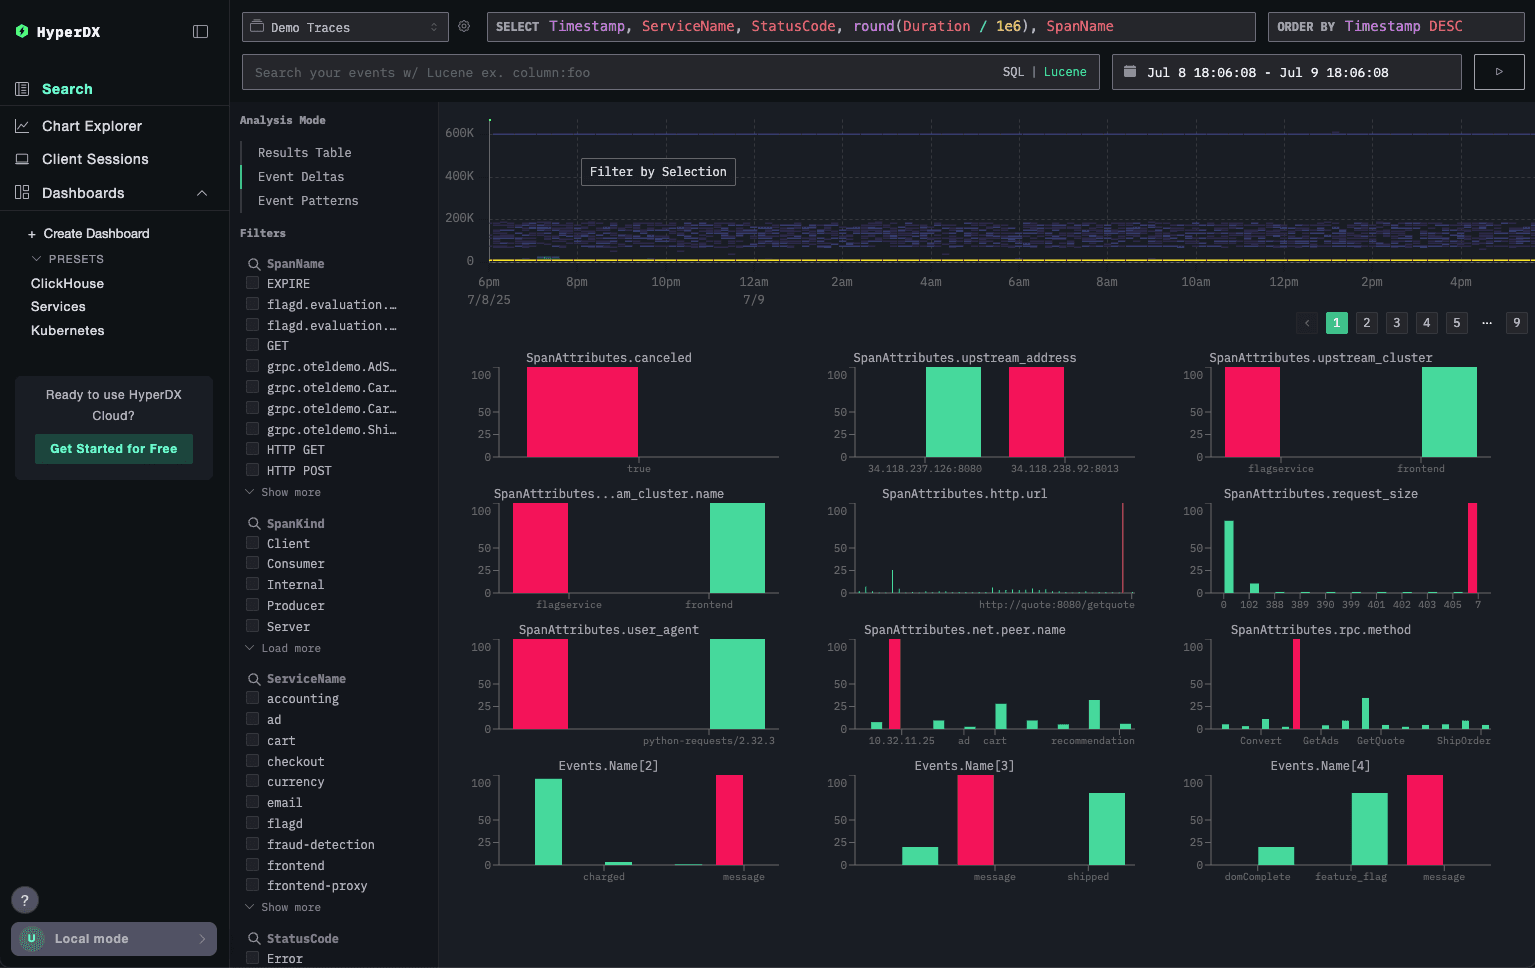Run the query with the play button

point(1499,72)
